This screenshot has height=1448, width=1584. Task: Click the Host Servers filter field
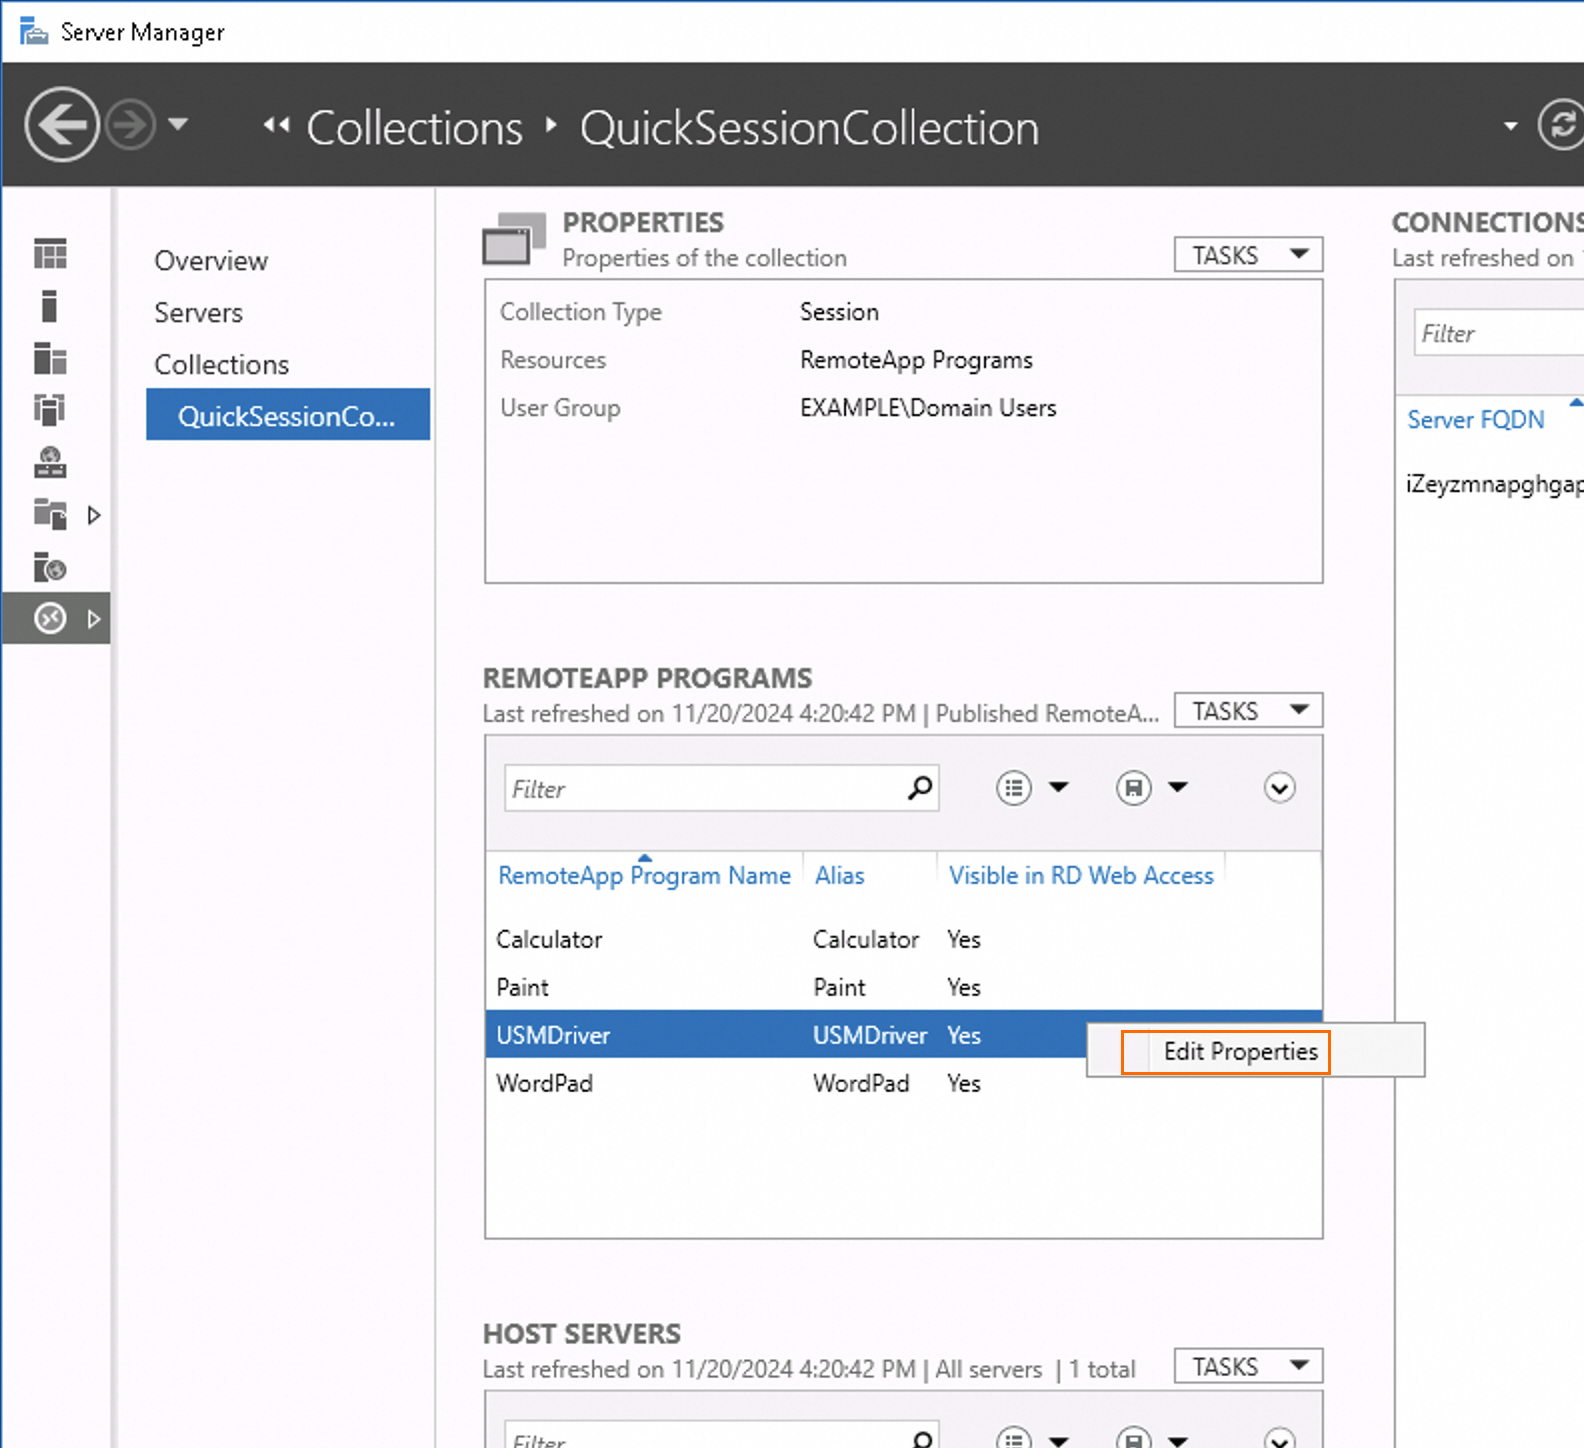[721, 1435]
